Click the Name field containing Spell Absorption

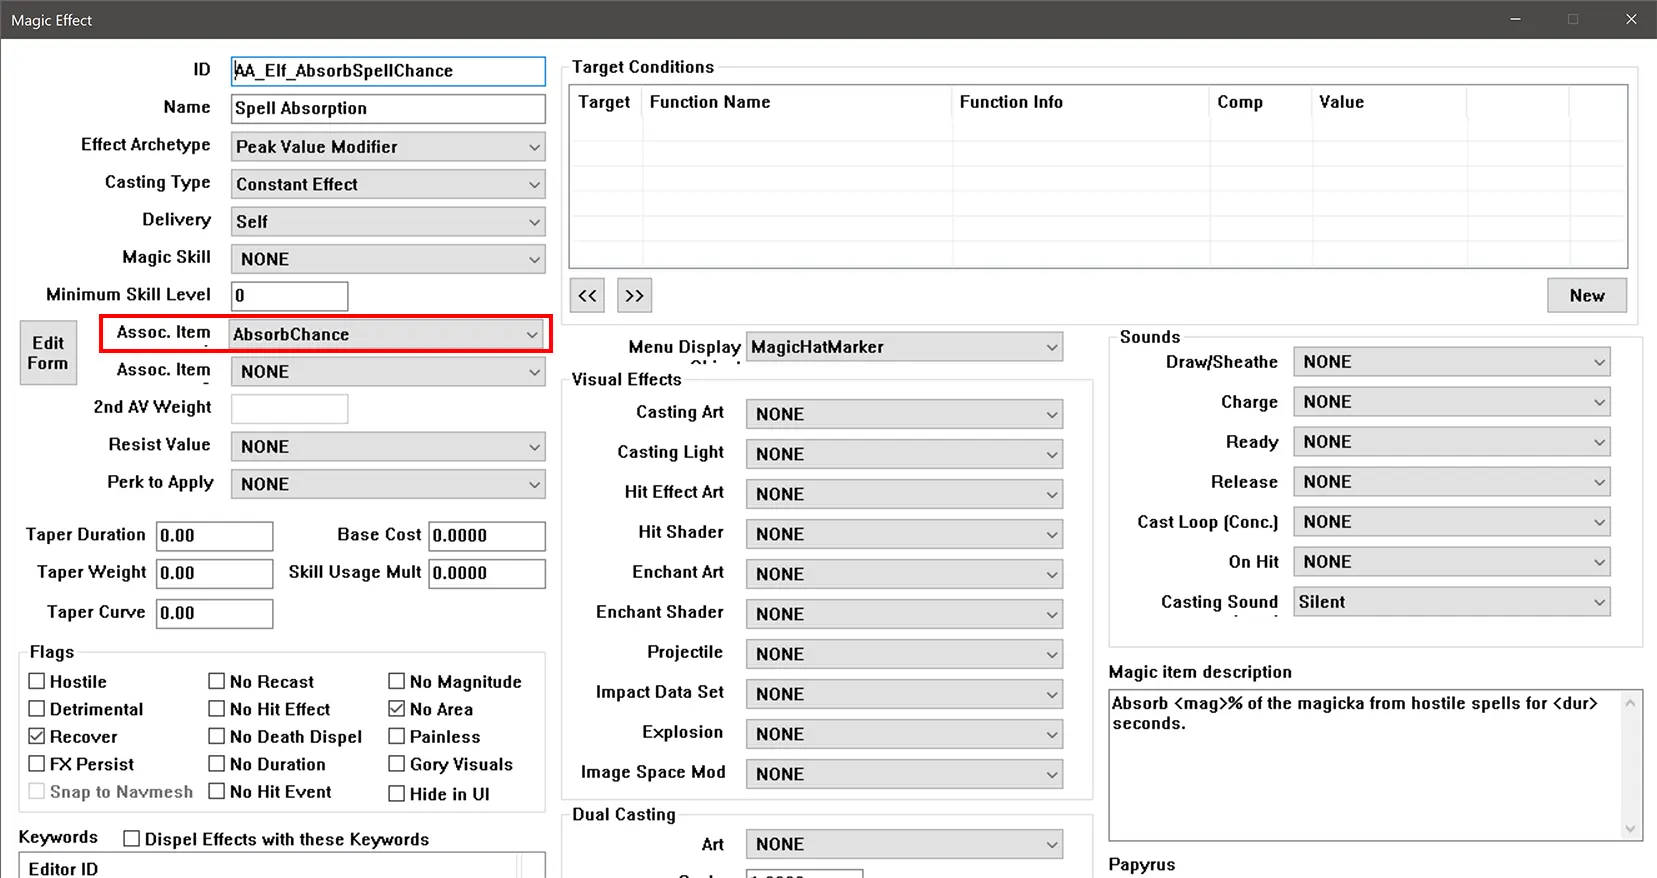pos(388,108)
